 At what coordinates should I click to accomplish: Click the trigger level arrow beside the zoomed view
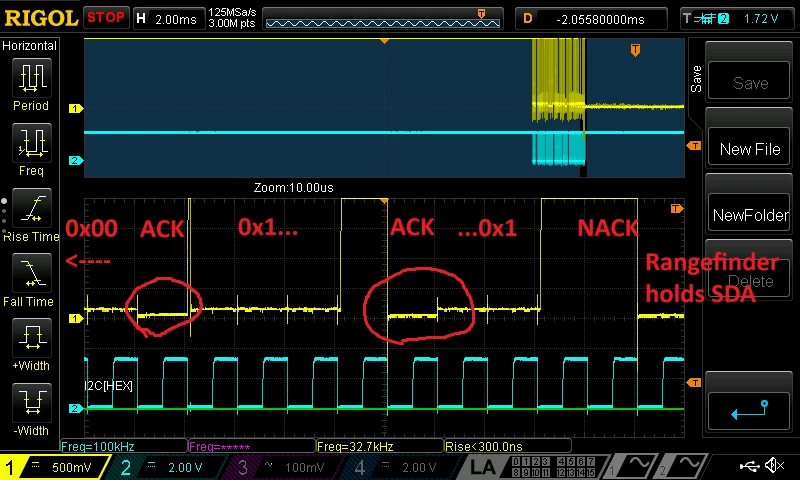click(693, 382)
